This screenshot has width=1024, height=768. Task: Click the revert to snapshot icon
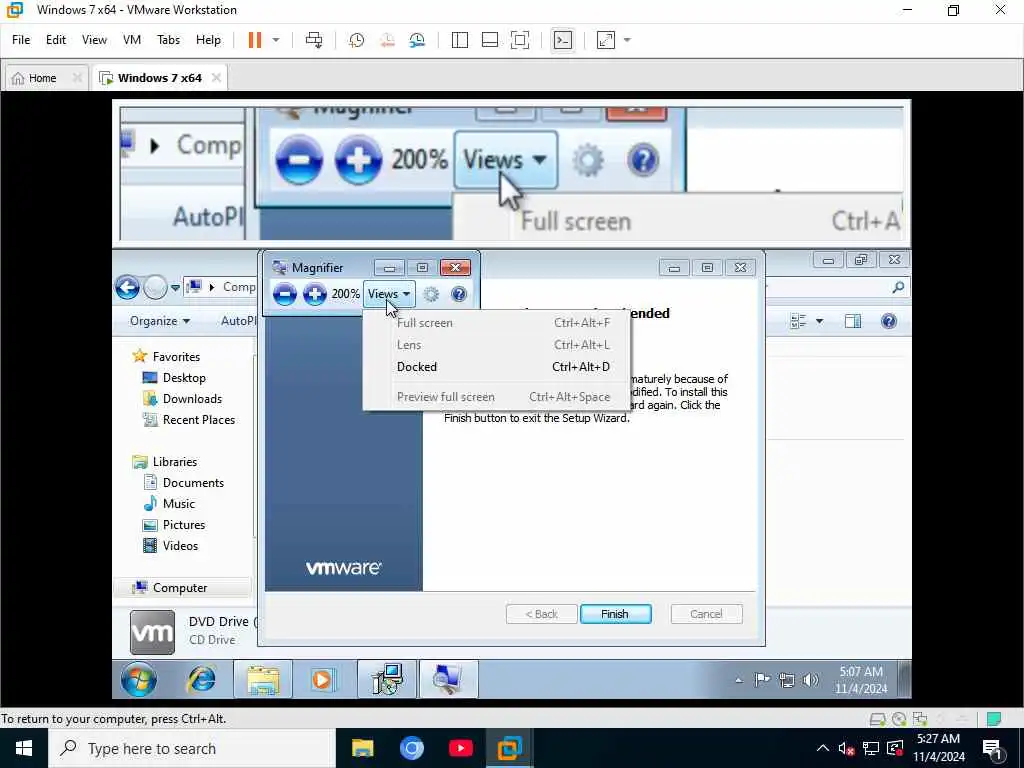click(x=387, y=40)
